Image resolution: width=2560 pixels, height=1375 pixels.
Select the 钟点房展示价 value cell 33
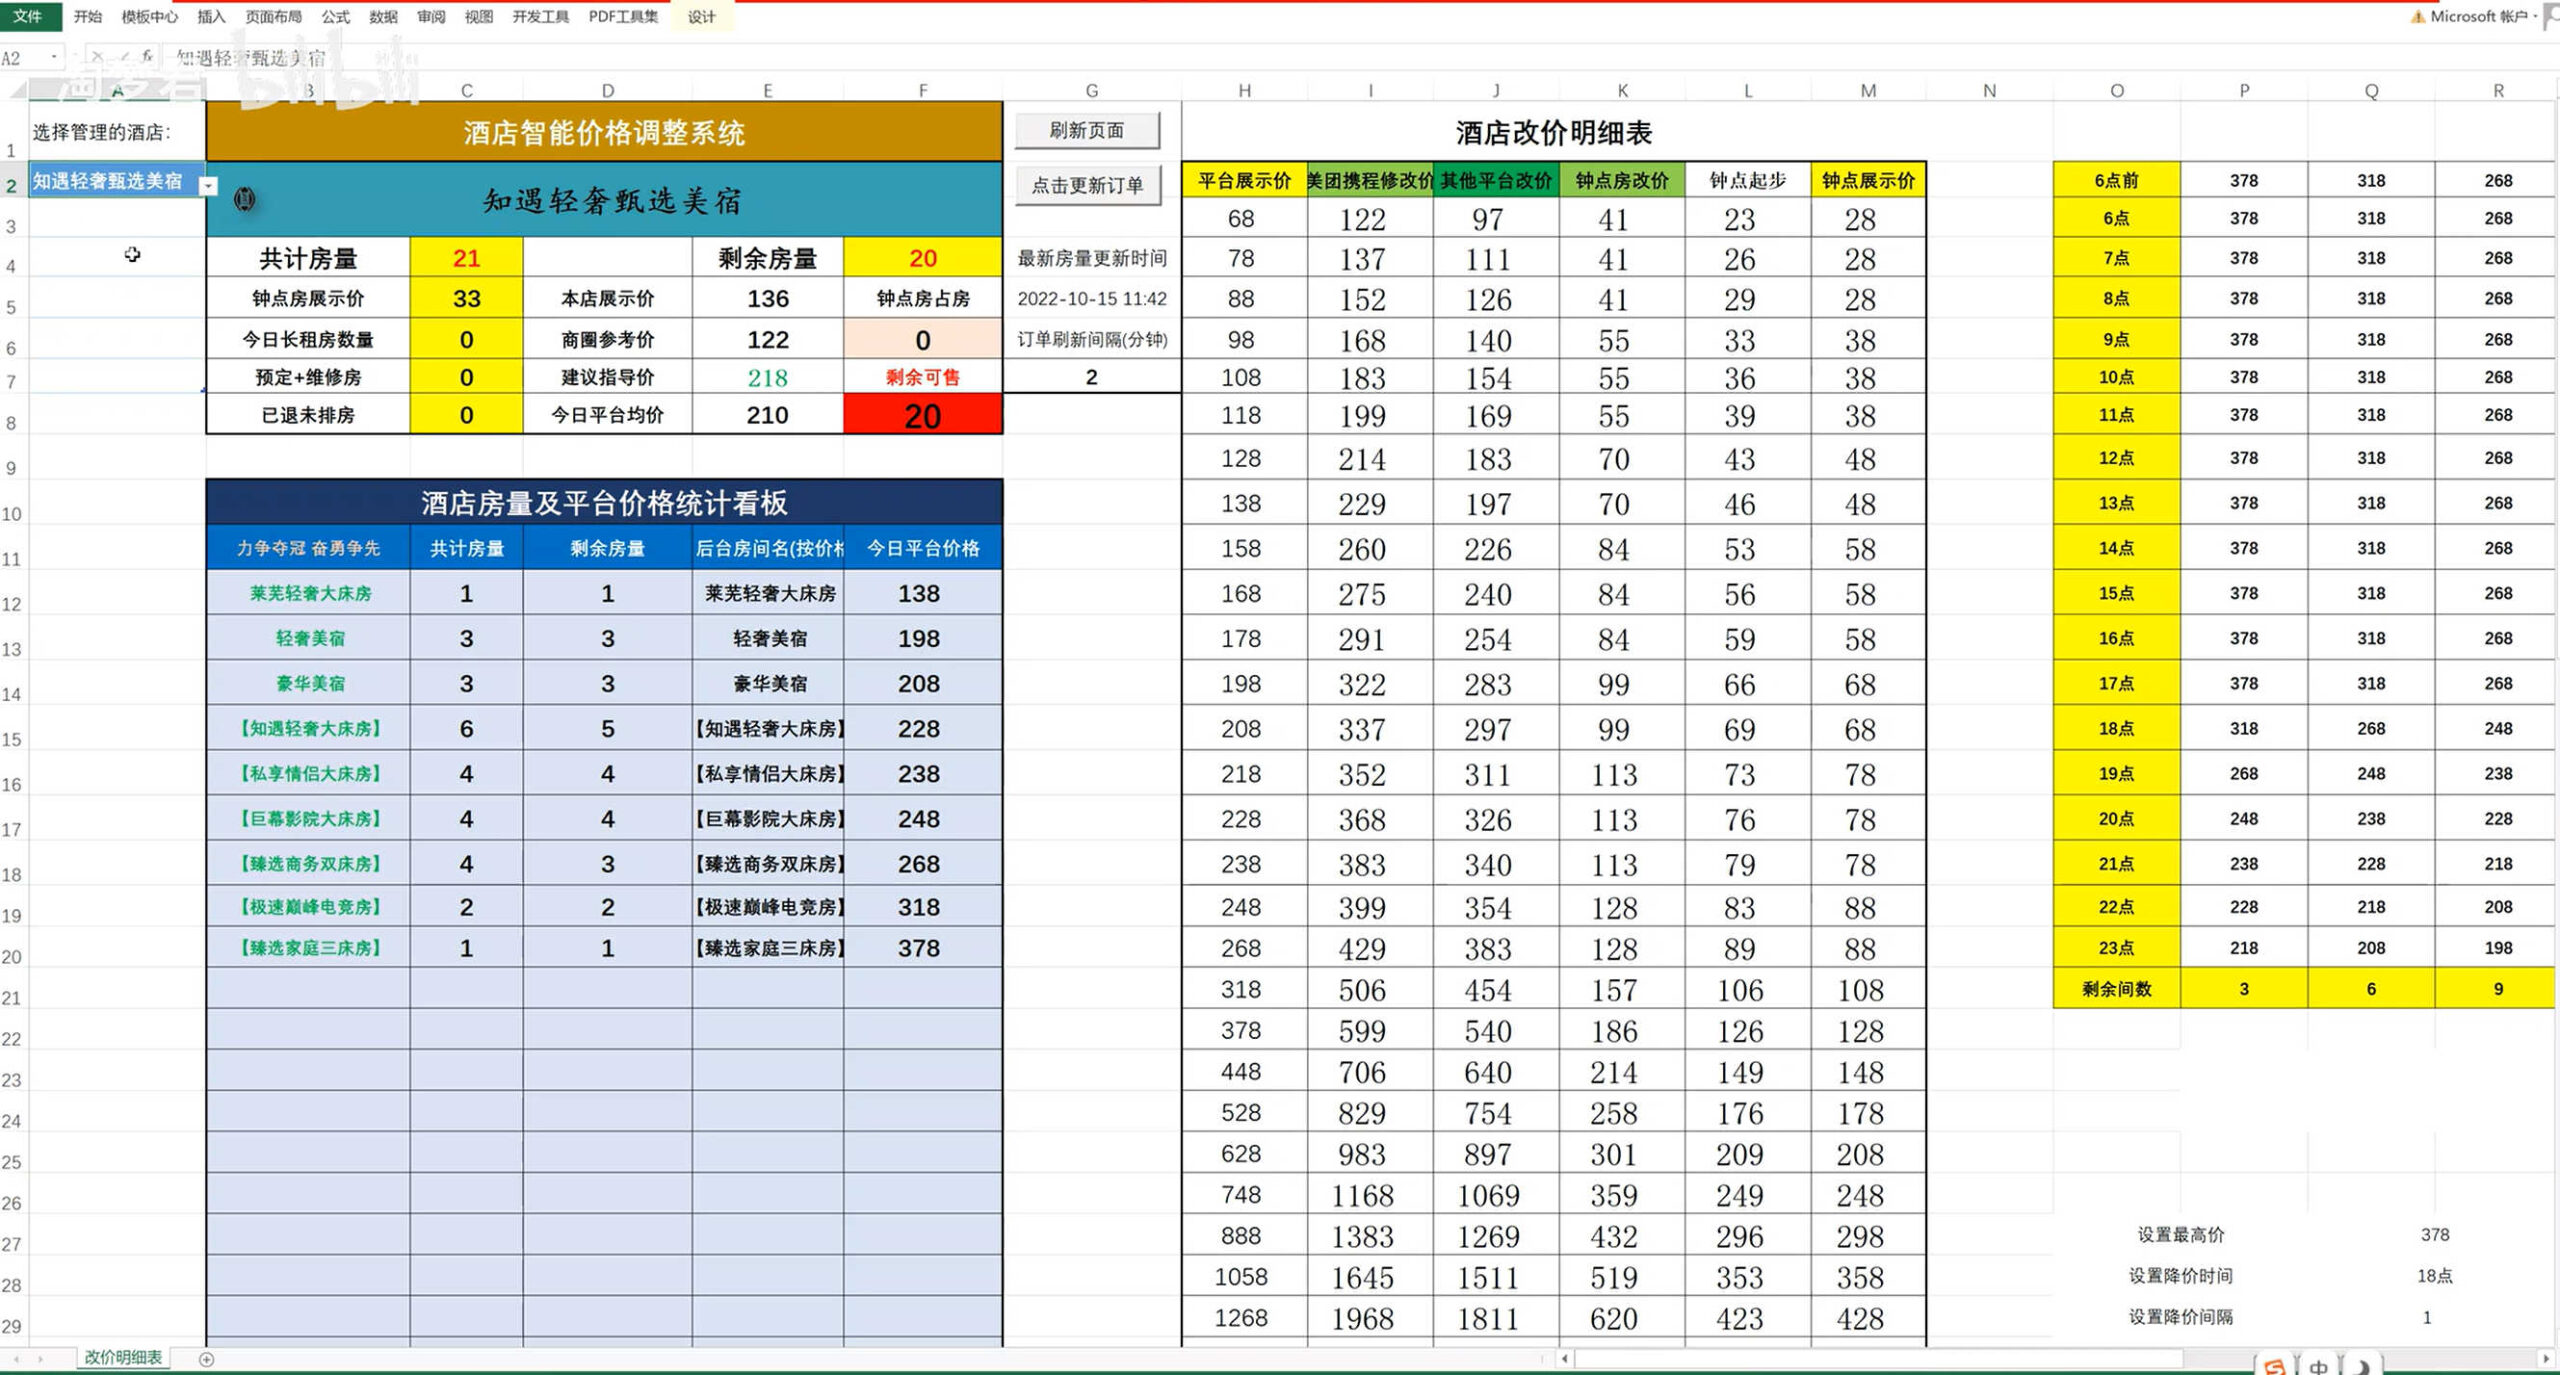(x=466, y=298)
